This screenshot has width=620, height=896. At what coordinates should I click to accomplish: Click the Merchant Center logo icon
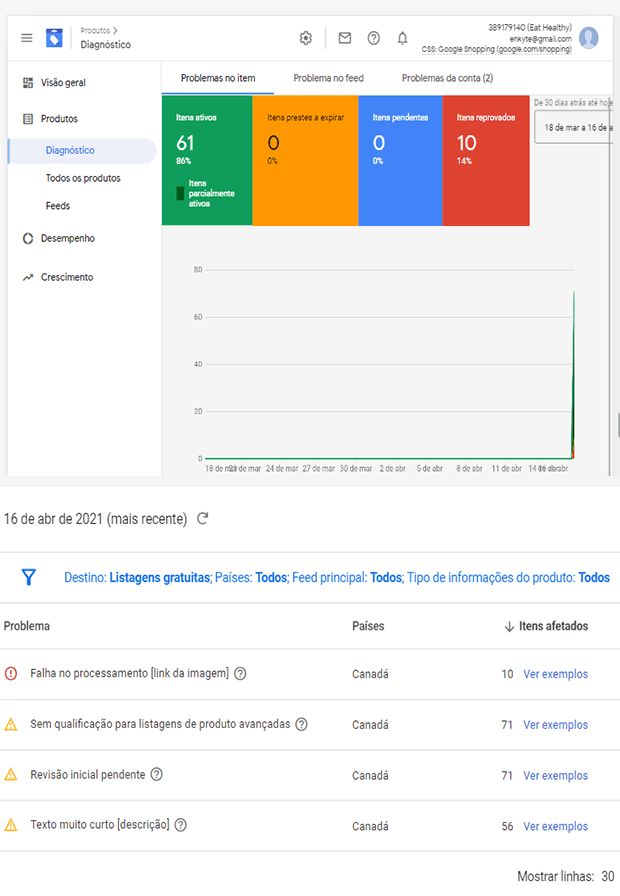tap(54, 38)
